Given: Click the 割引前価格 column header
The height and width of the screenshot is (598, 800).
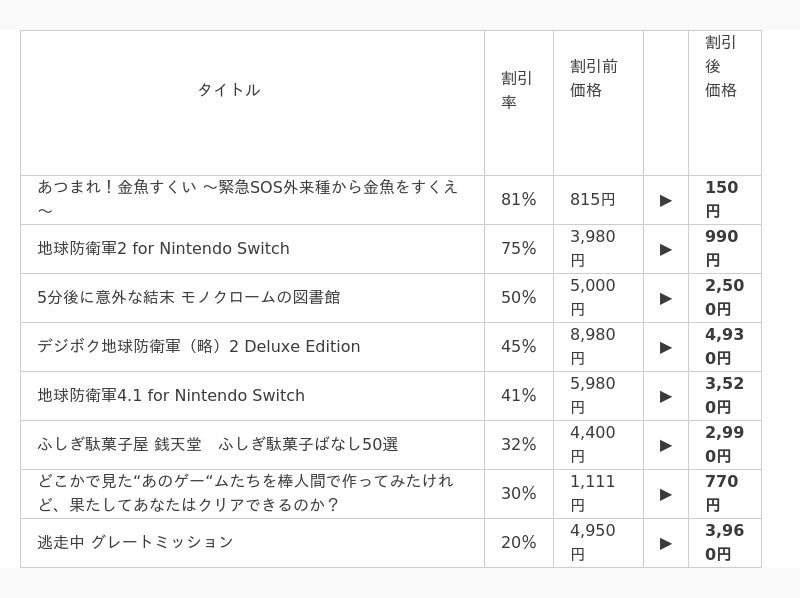Looking at the screenshot, I should click(594, 78).
